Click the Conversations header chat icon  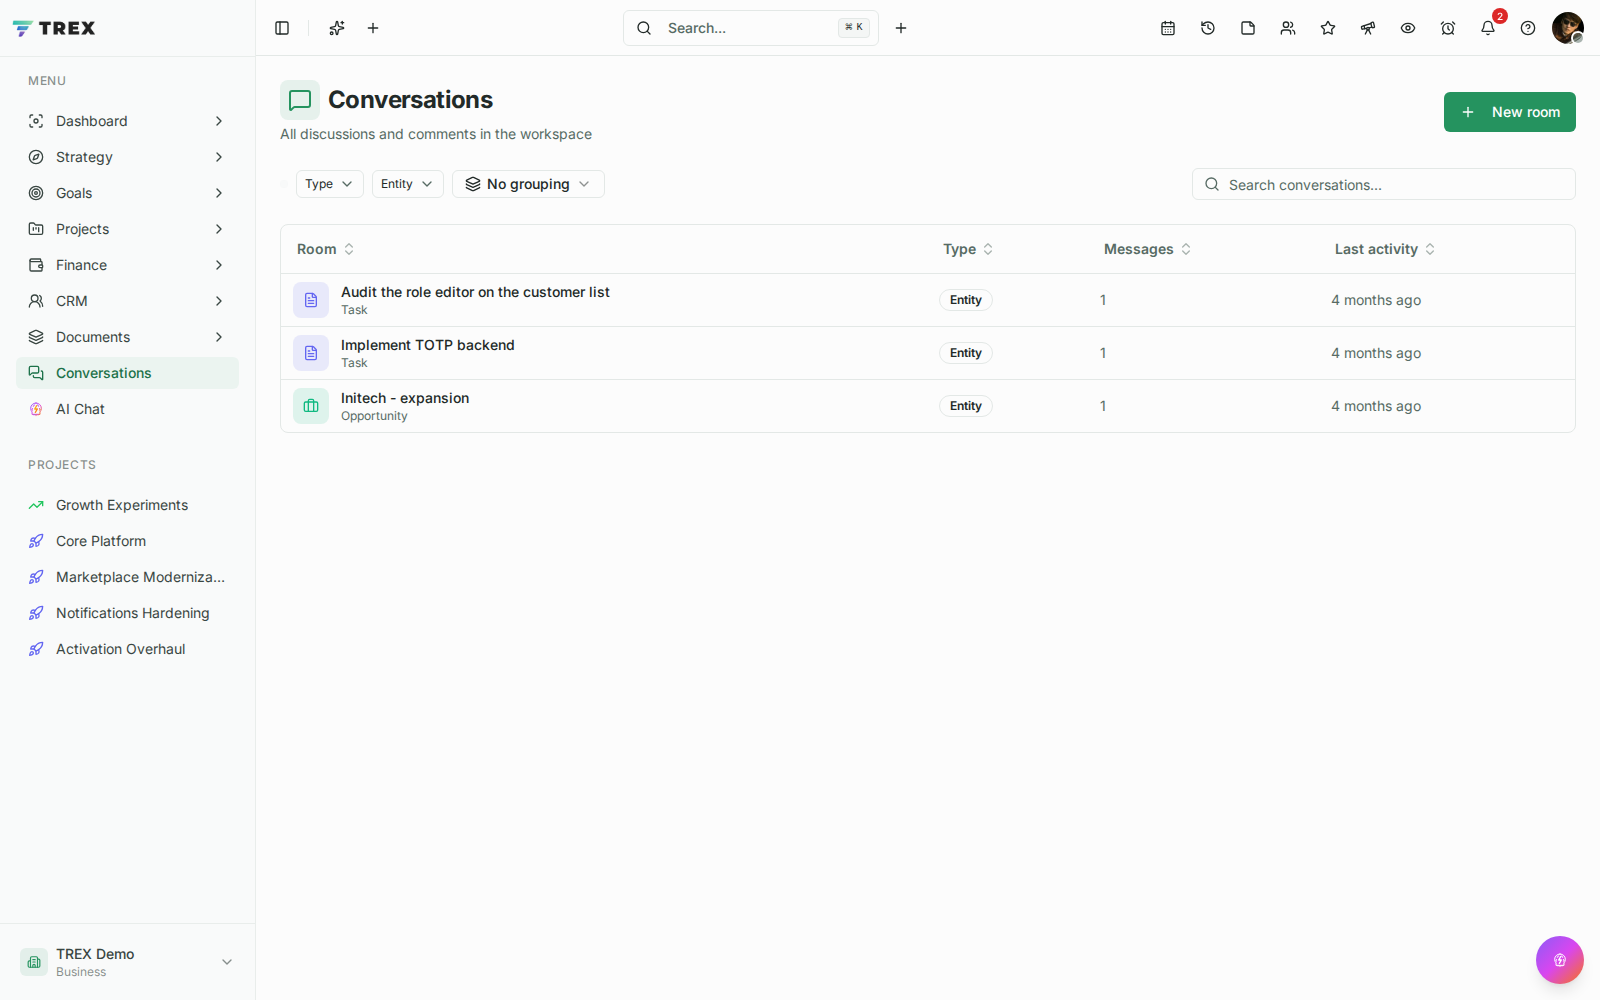[x=300, y=100]
